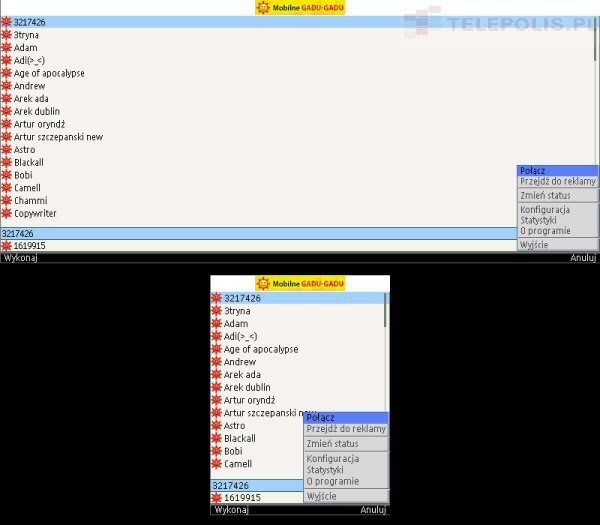600x525 pixels.
Task: Select contact name Chammi
Action: [31, 201]
